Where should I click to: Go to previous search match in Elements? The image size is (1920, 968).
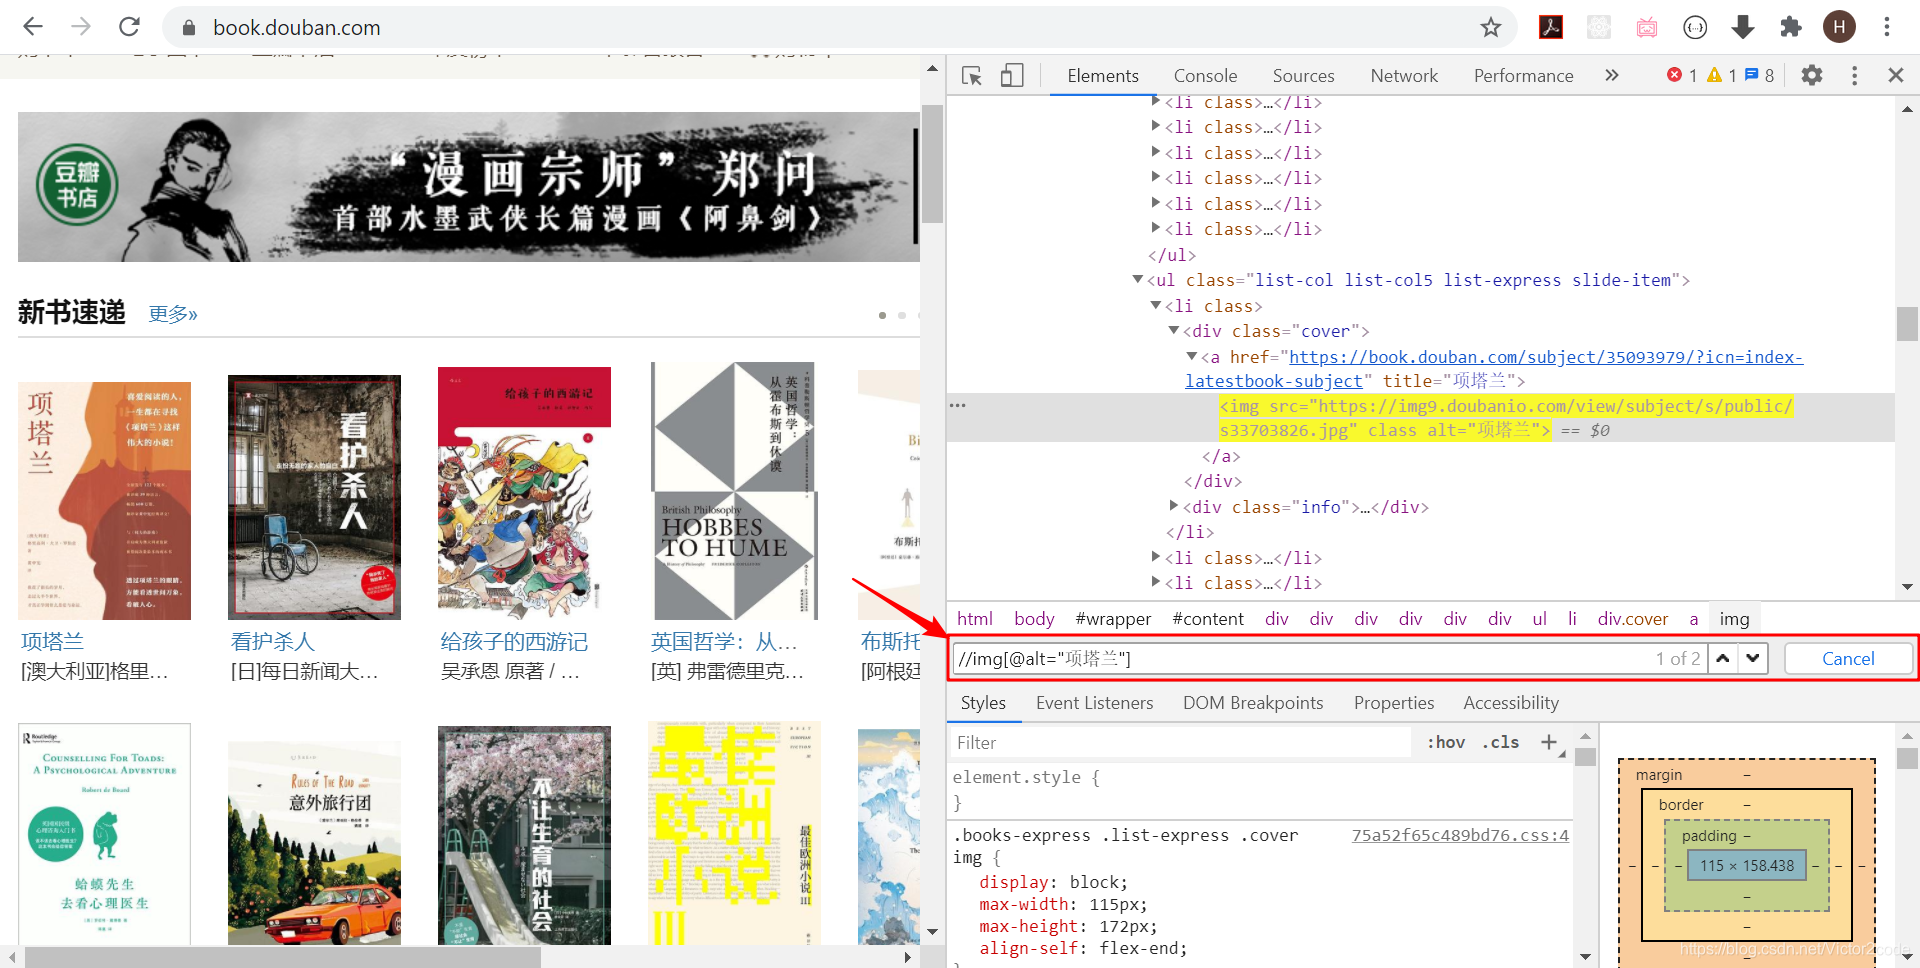1722,658
